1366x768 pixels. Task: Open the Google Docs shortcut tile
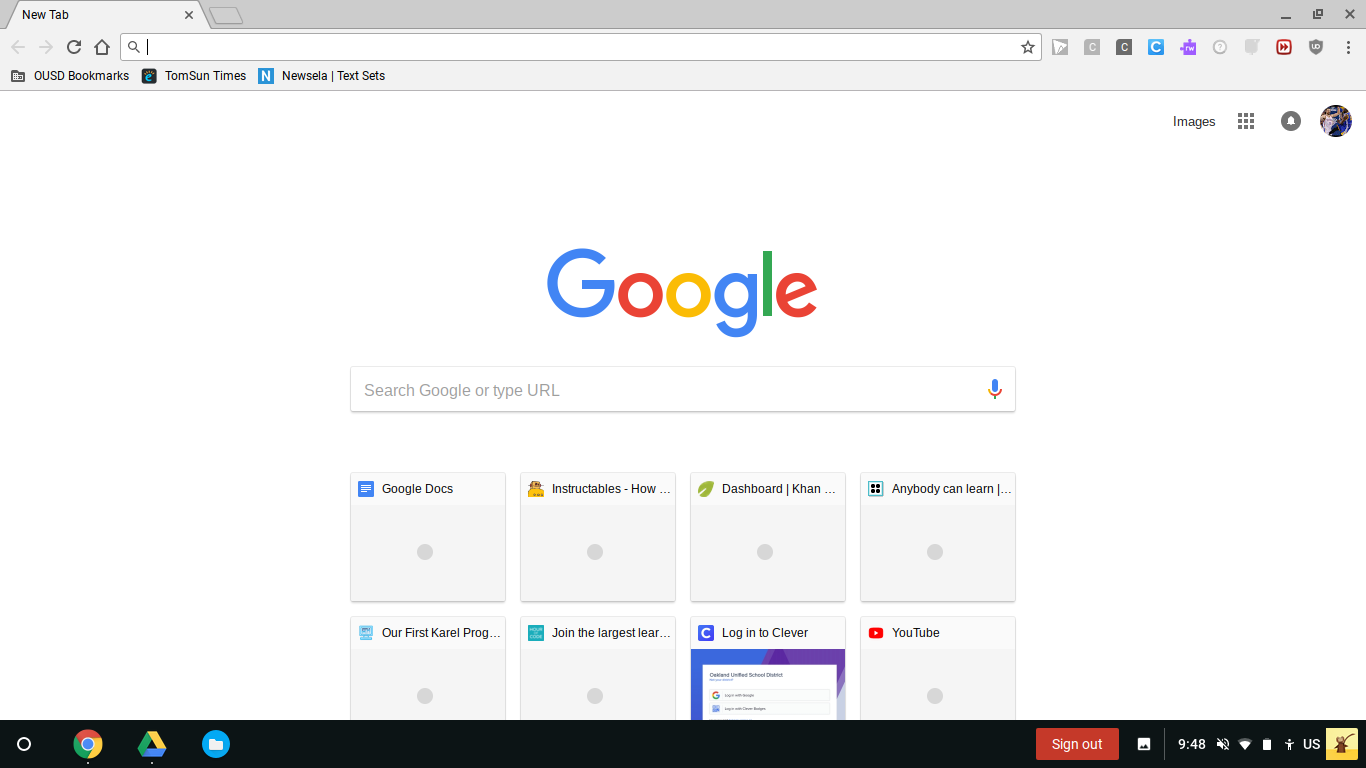pyautogui.click(x=428, y=537)
